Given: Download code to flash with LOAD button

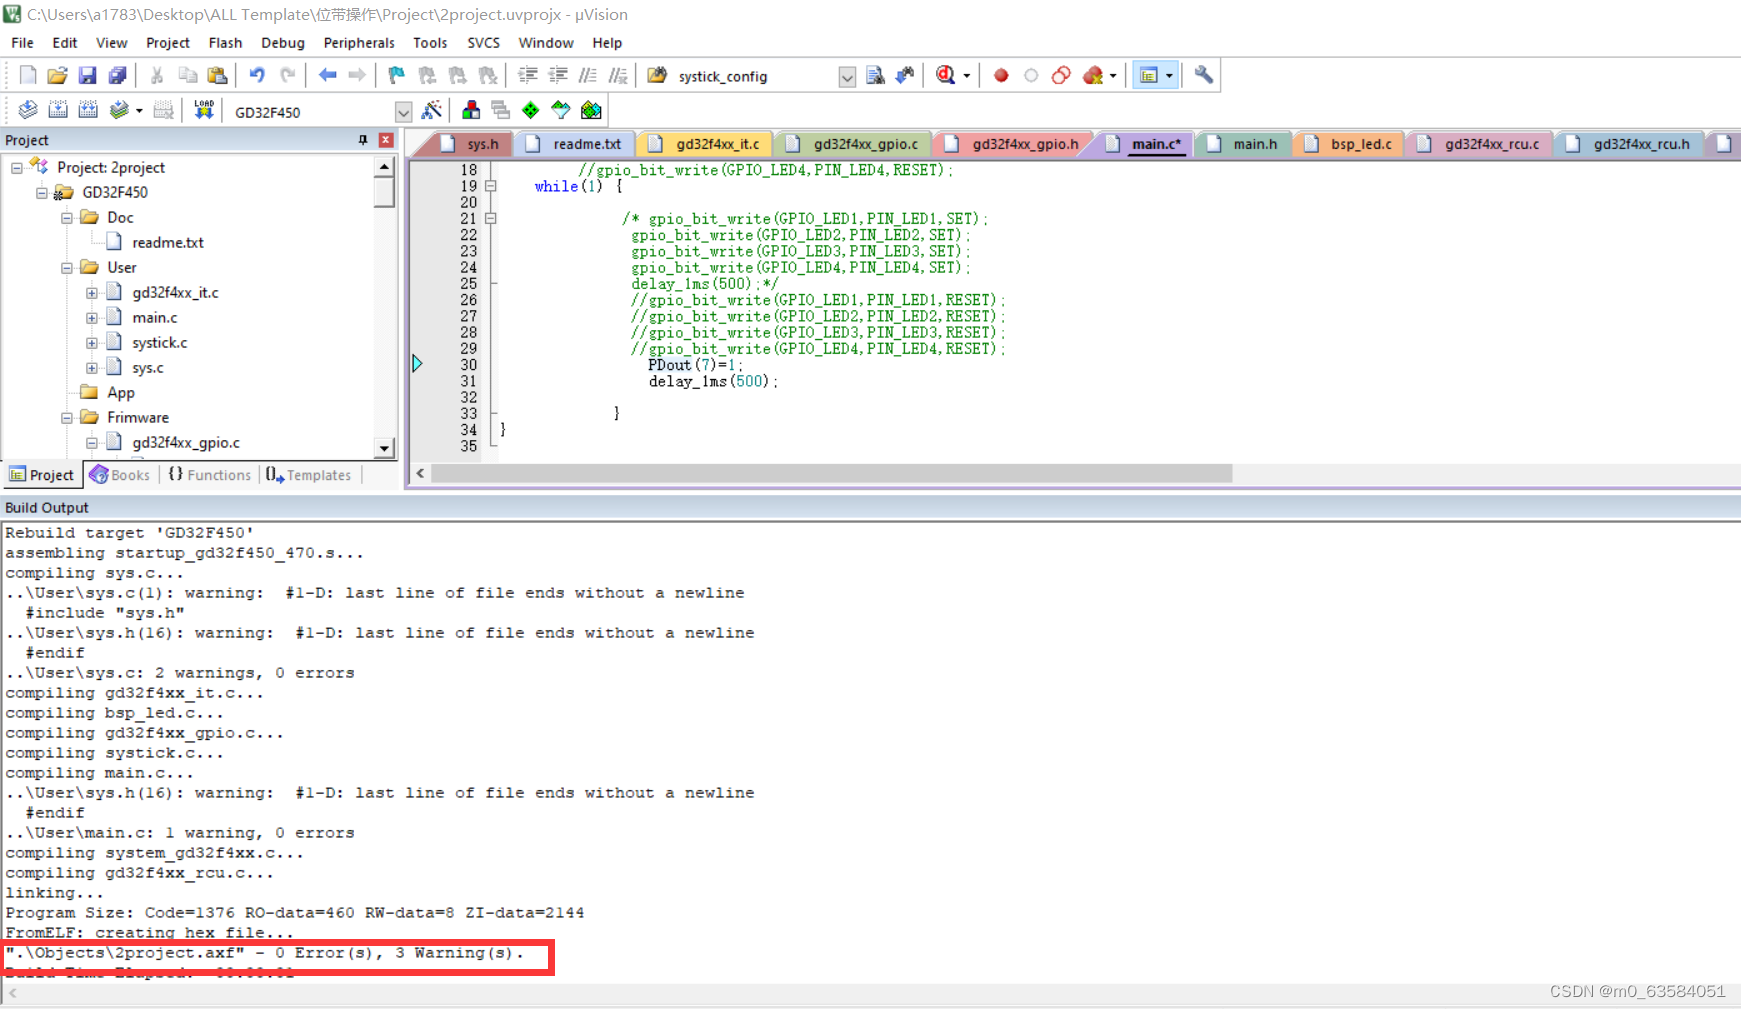Looking at the screenshot, I should tap(203, 110).
